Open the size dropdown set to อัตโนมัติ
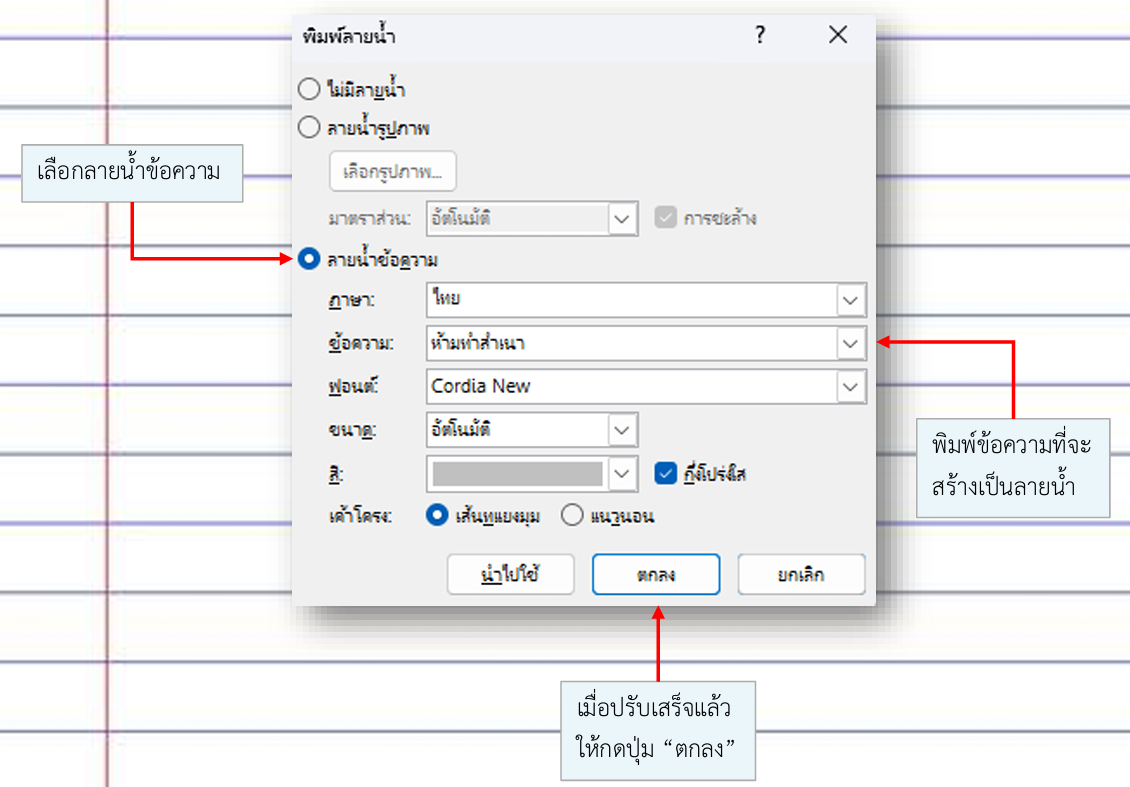Image resolution: width=1130 pixels, height=787 pixels. [622, 430]
